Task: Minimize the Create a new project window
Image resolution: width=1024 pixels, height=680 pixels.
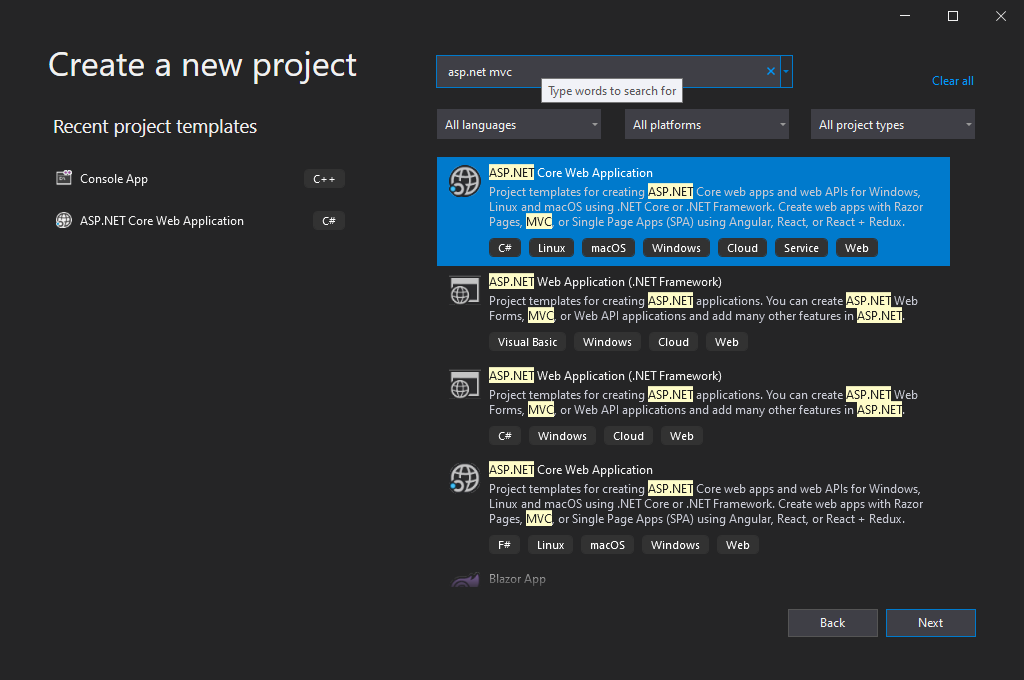Action: (904, 16)
